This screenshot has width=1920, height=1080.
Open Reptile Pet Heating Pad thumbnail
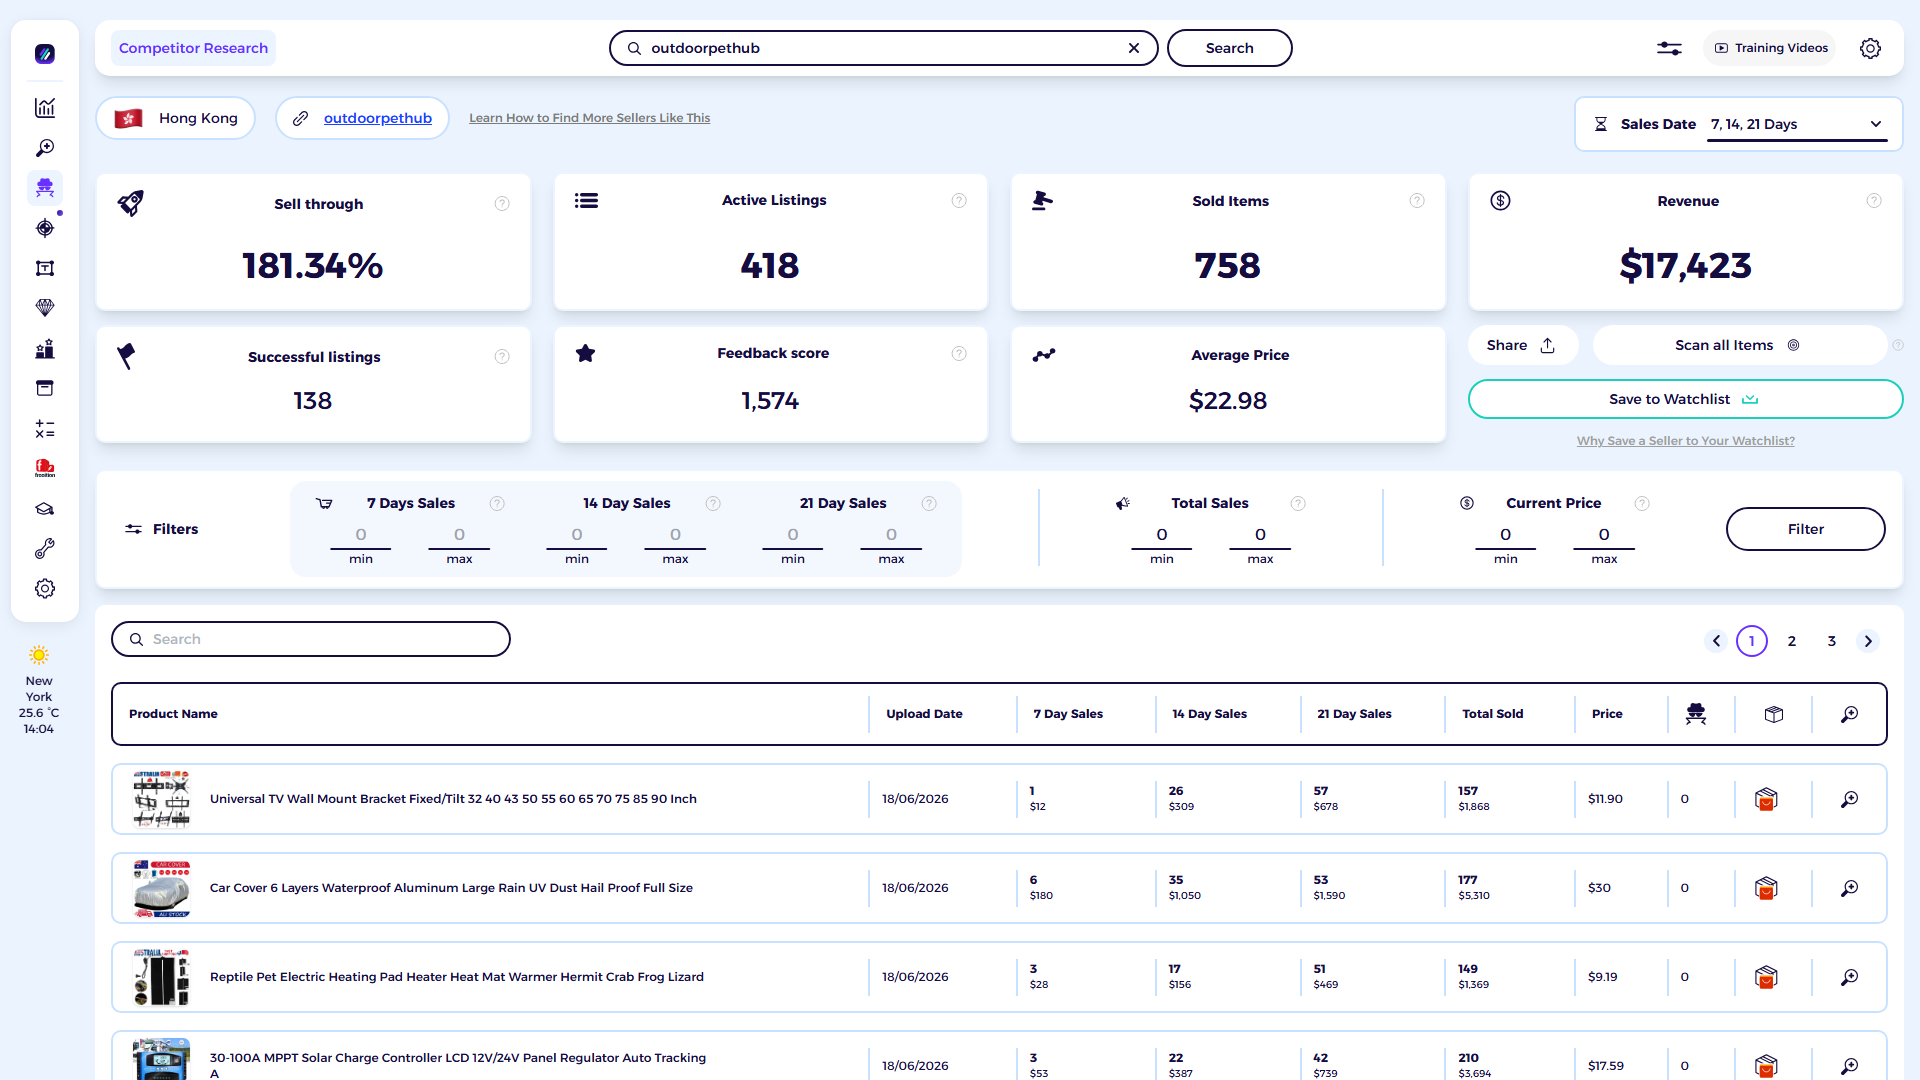pyautogui.click(x=161, y=977)
